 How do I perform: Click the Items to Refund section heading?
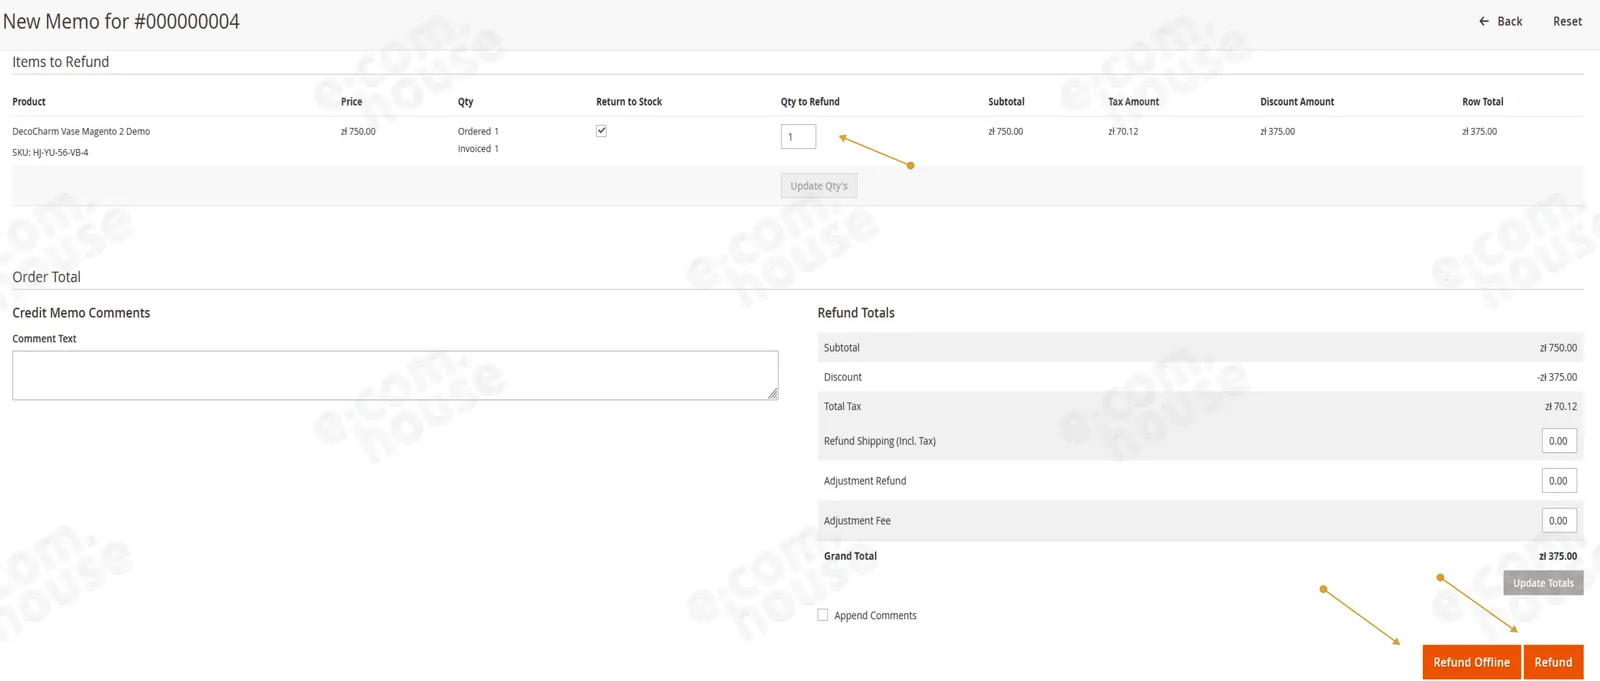tap(61, 62)
